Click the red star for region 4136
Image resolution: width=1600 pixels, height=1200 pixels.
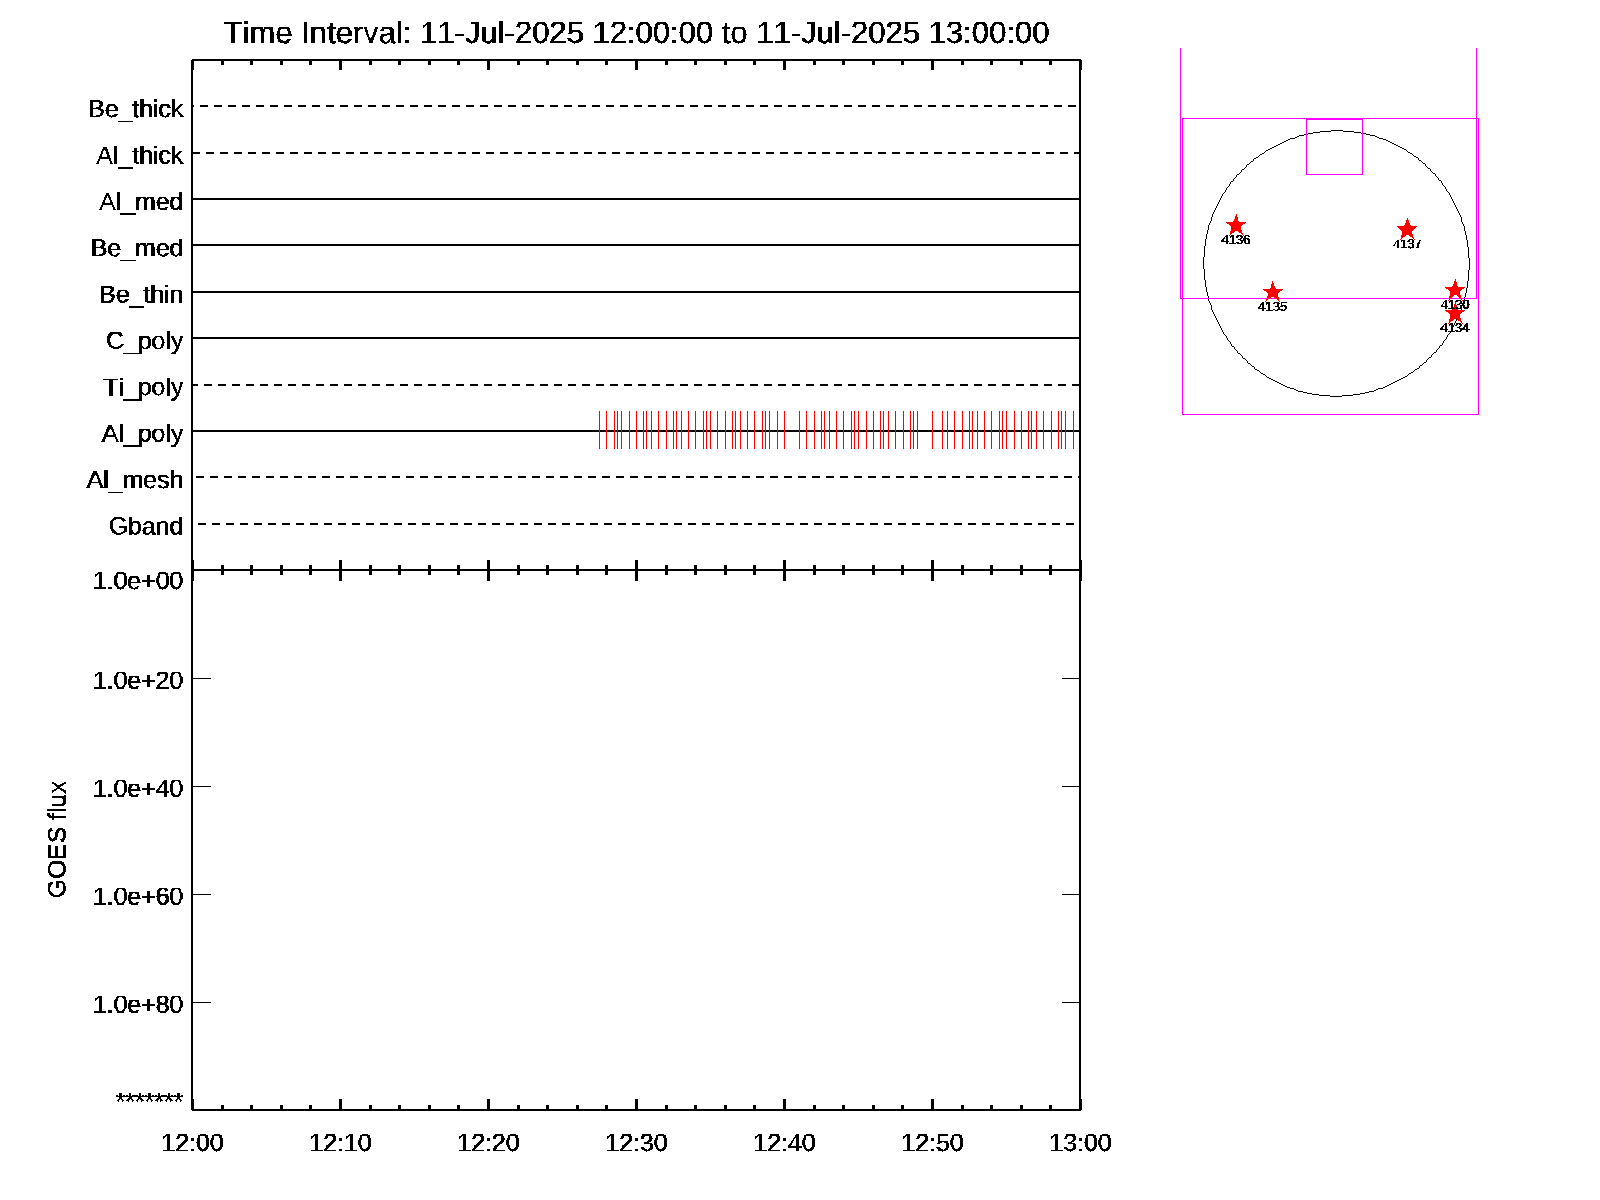(1236, 225)
